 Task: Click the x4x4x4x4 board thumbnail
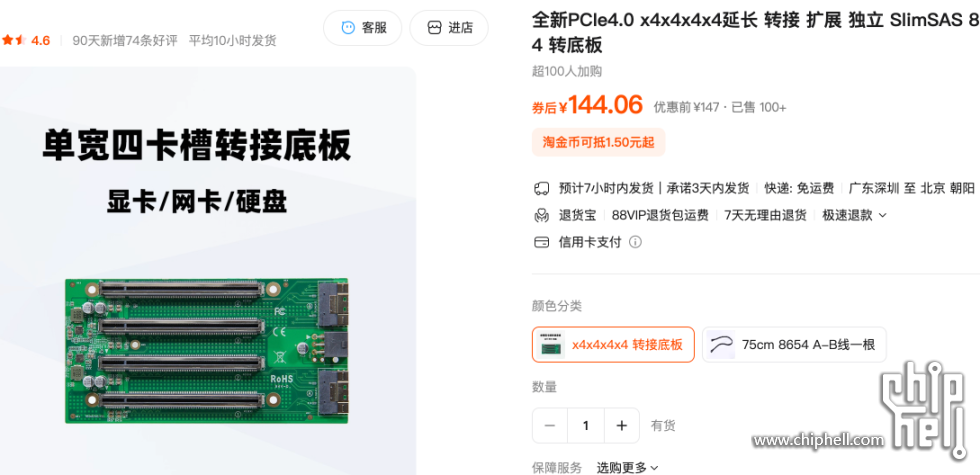coord(551,344)
